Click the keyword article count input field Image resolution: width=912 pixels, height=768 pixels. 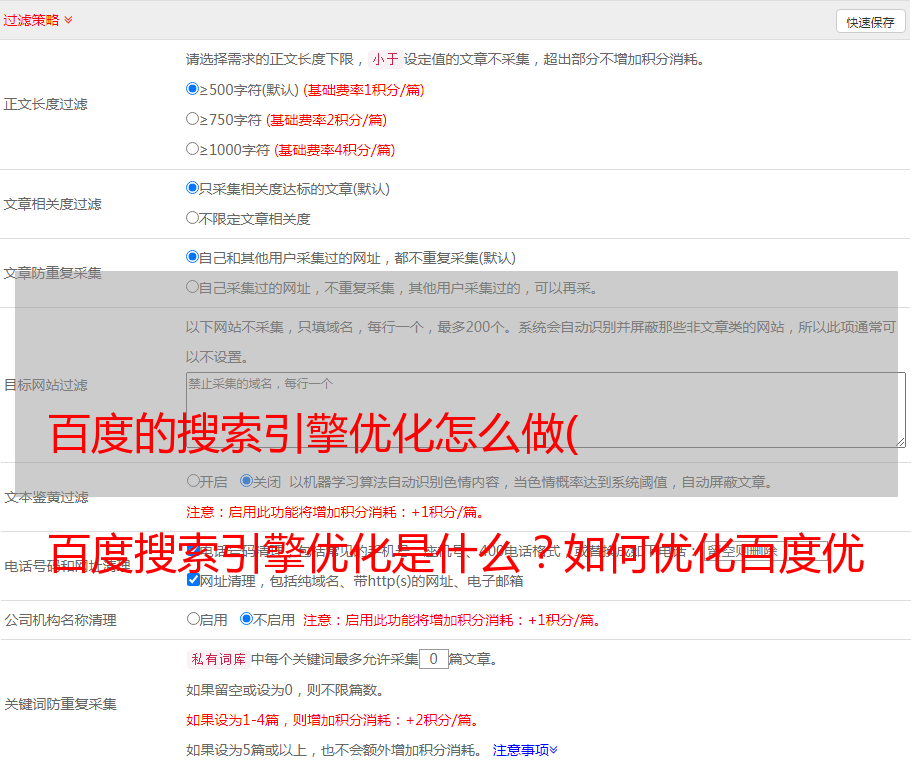pos(433,659)
